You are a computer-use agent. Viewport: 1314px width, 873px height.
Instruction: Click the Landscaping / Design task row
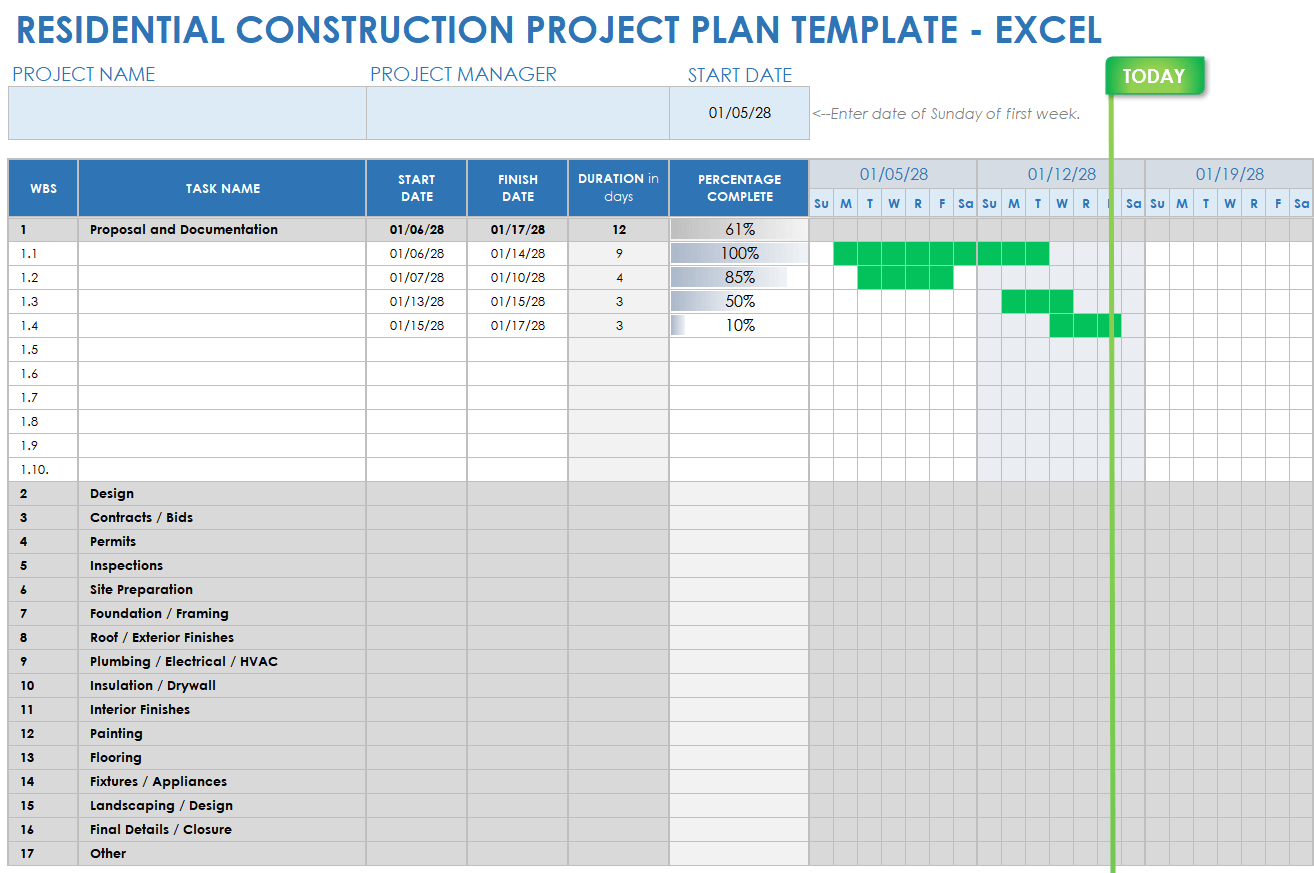pyautogui.click(x=161, y=805)
